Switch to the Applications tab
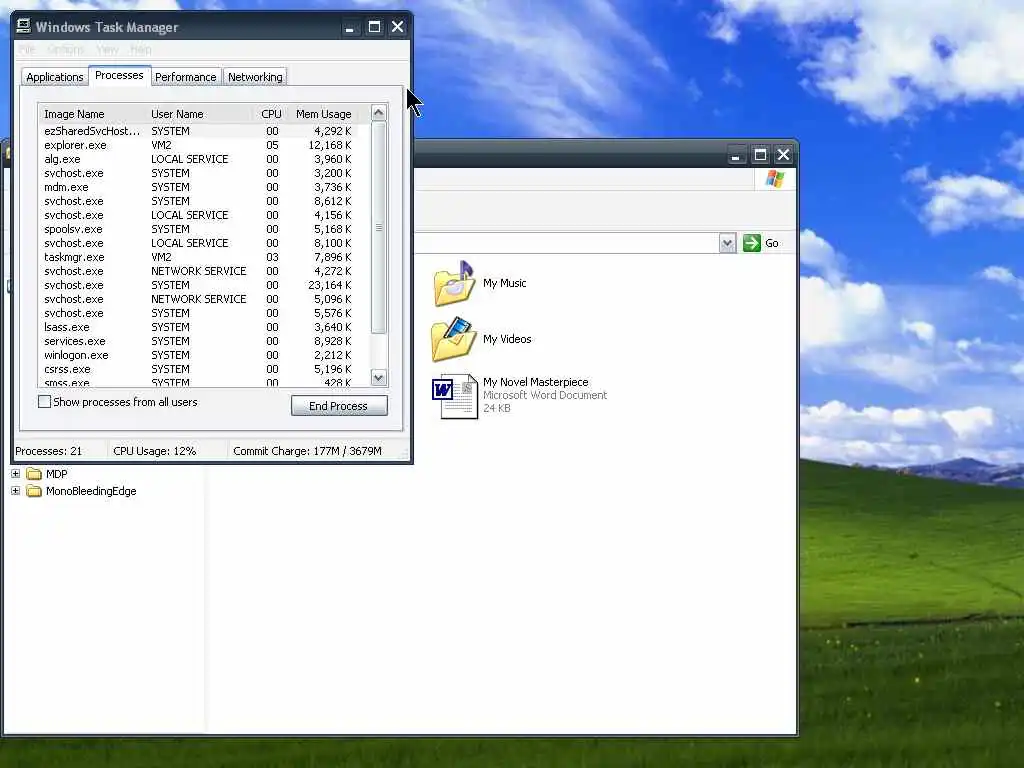 tap(55, 77)
